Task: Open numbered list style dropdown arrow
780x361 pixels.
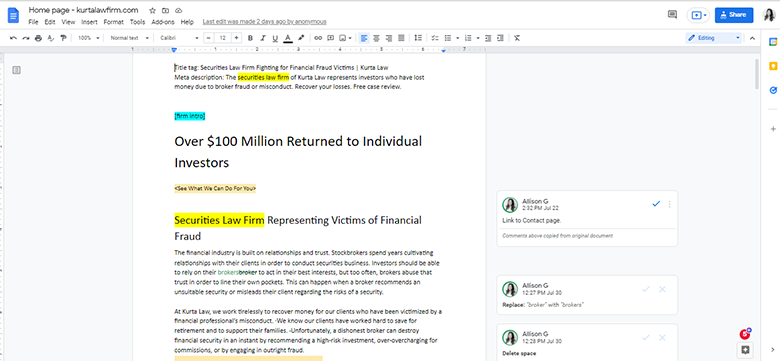Action: pyautogui.click(x=478, y=38)
